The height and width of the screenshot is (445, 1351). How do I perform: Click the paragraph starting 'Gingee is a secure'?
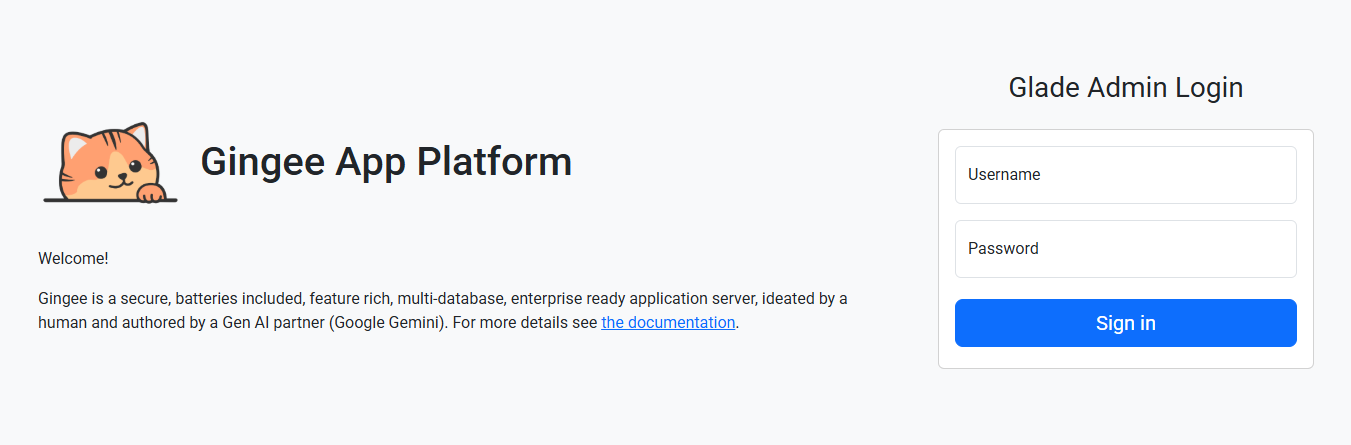[443, 311]
